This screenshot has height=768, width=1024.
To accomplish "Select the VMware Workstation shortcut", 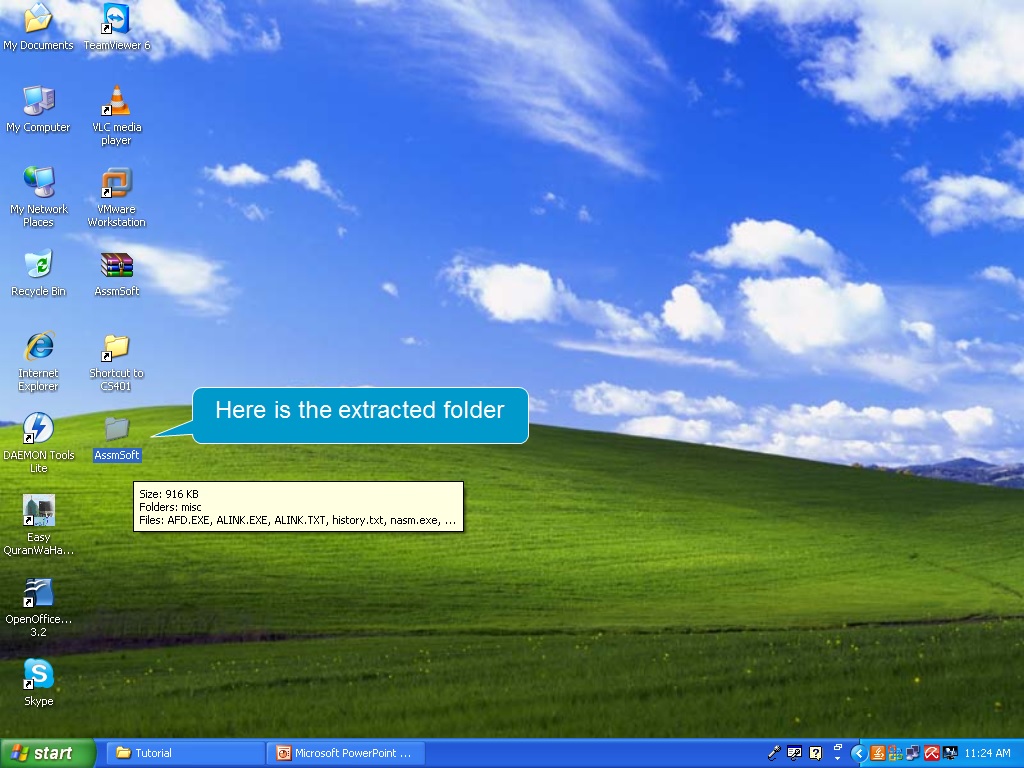I will click(x=116, y=197).
